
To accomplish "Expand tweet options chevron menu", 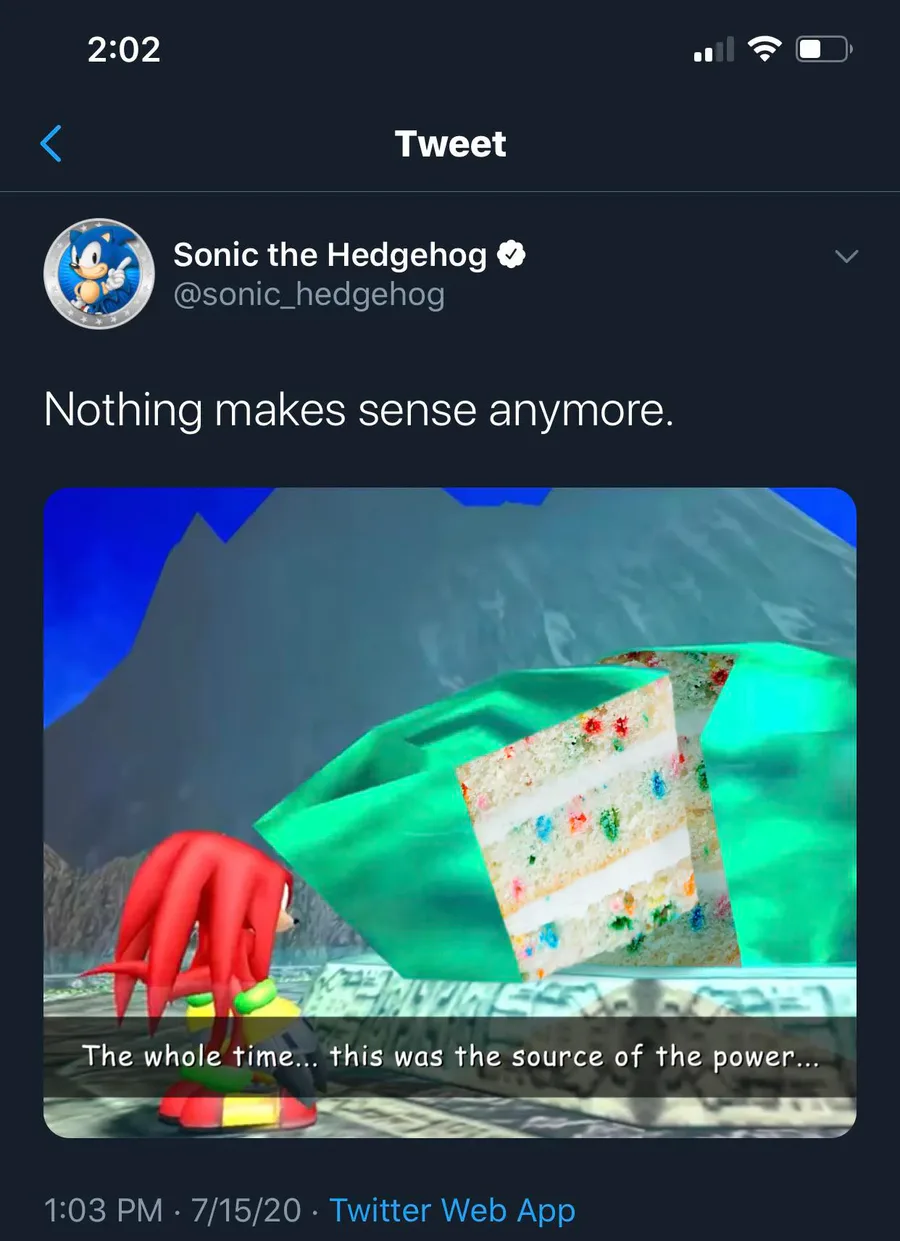I will [x=846, y=257].
